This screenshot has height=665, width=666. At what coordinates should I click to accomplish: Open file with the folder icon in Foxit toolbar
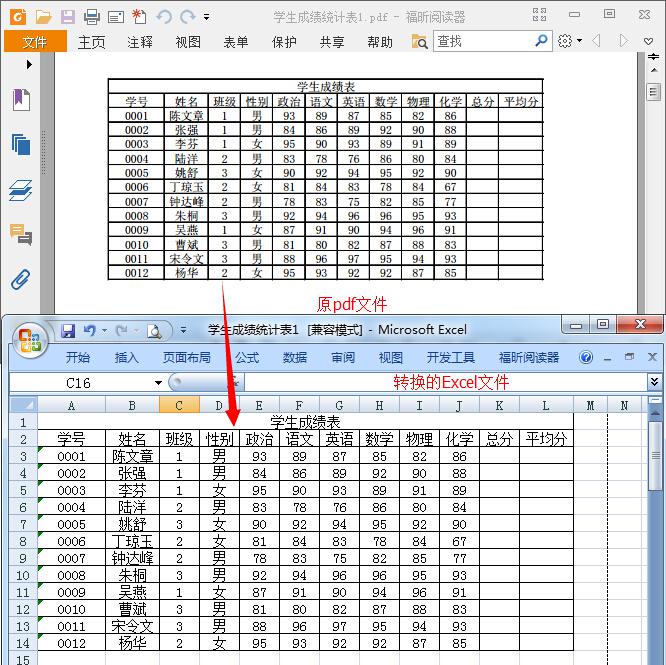click(43, 17)
